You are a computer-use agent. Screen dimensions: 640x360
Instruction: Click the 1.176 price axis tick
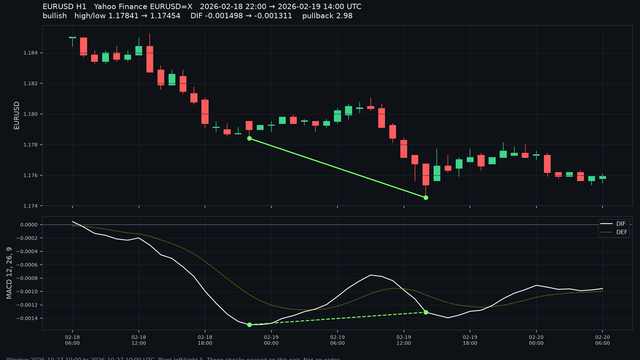(x=31, y=176)
